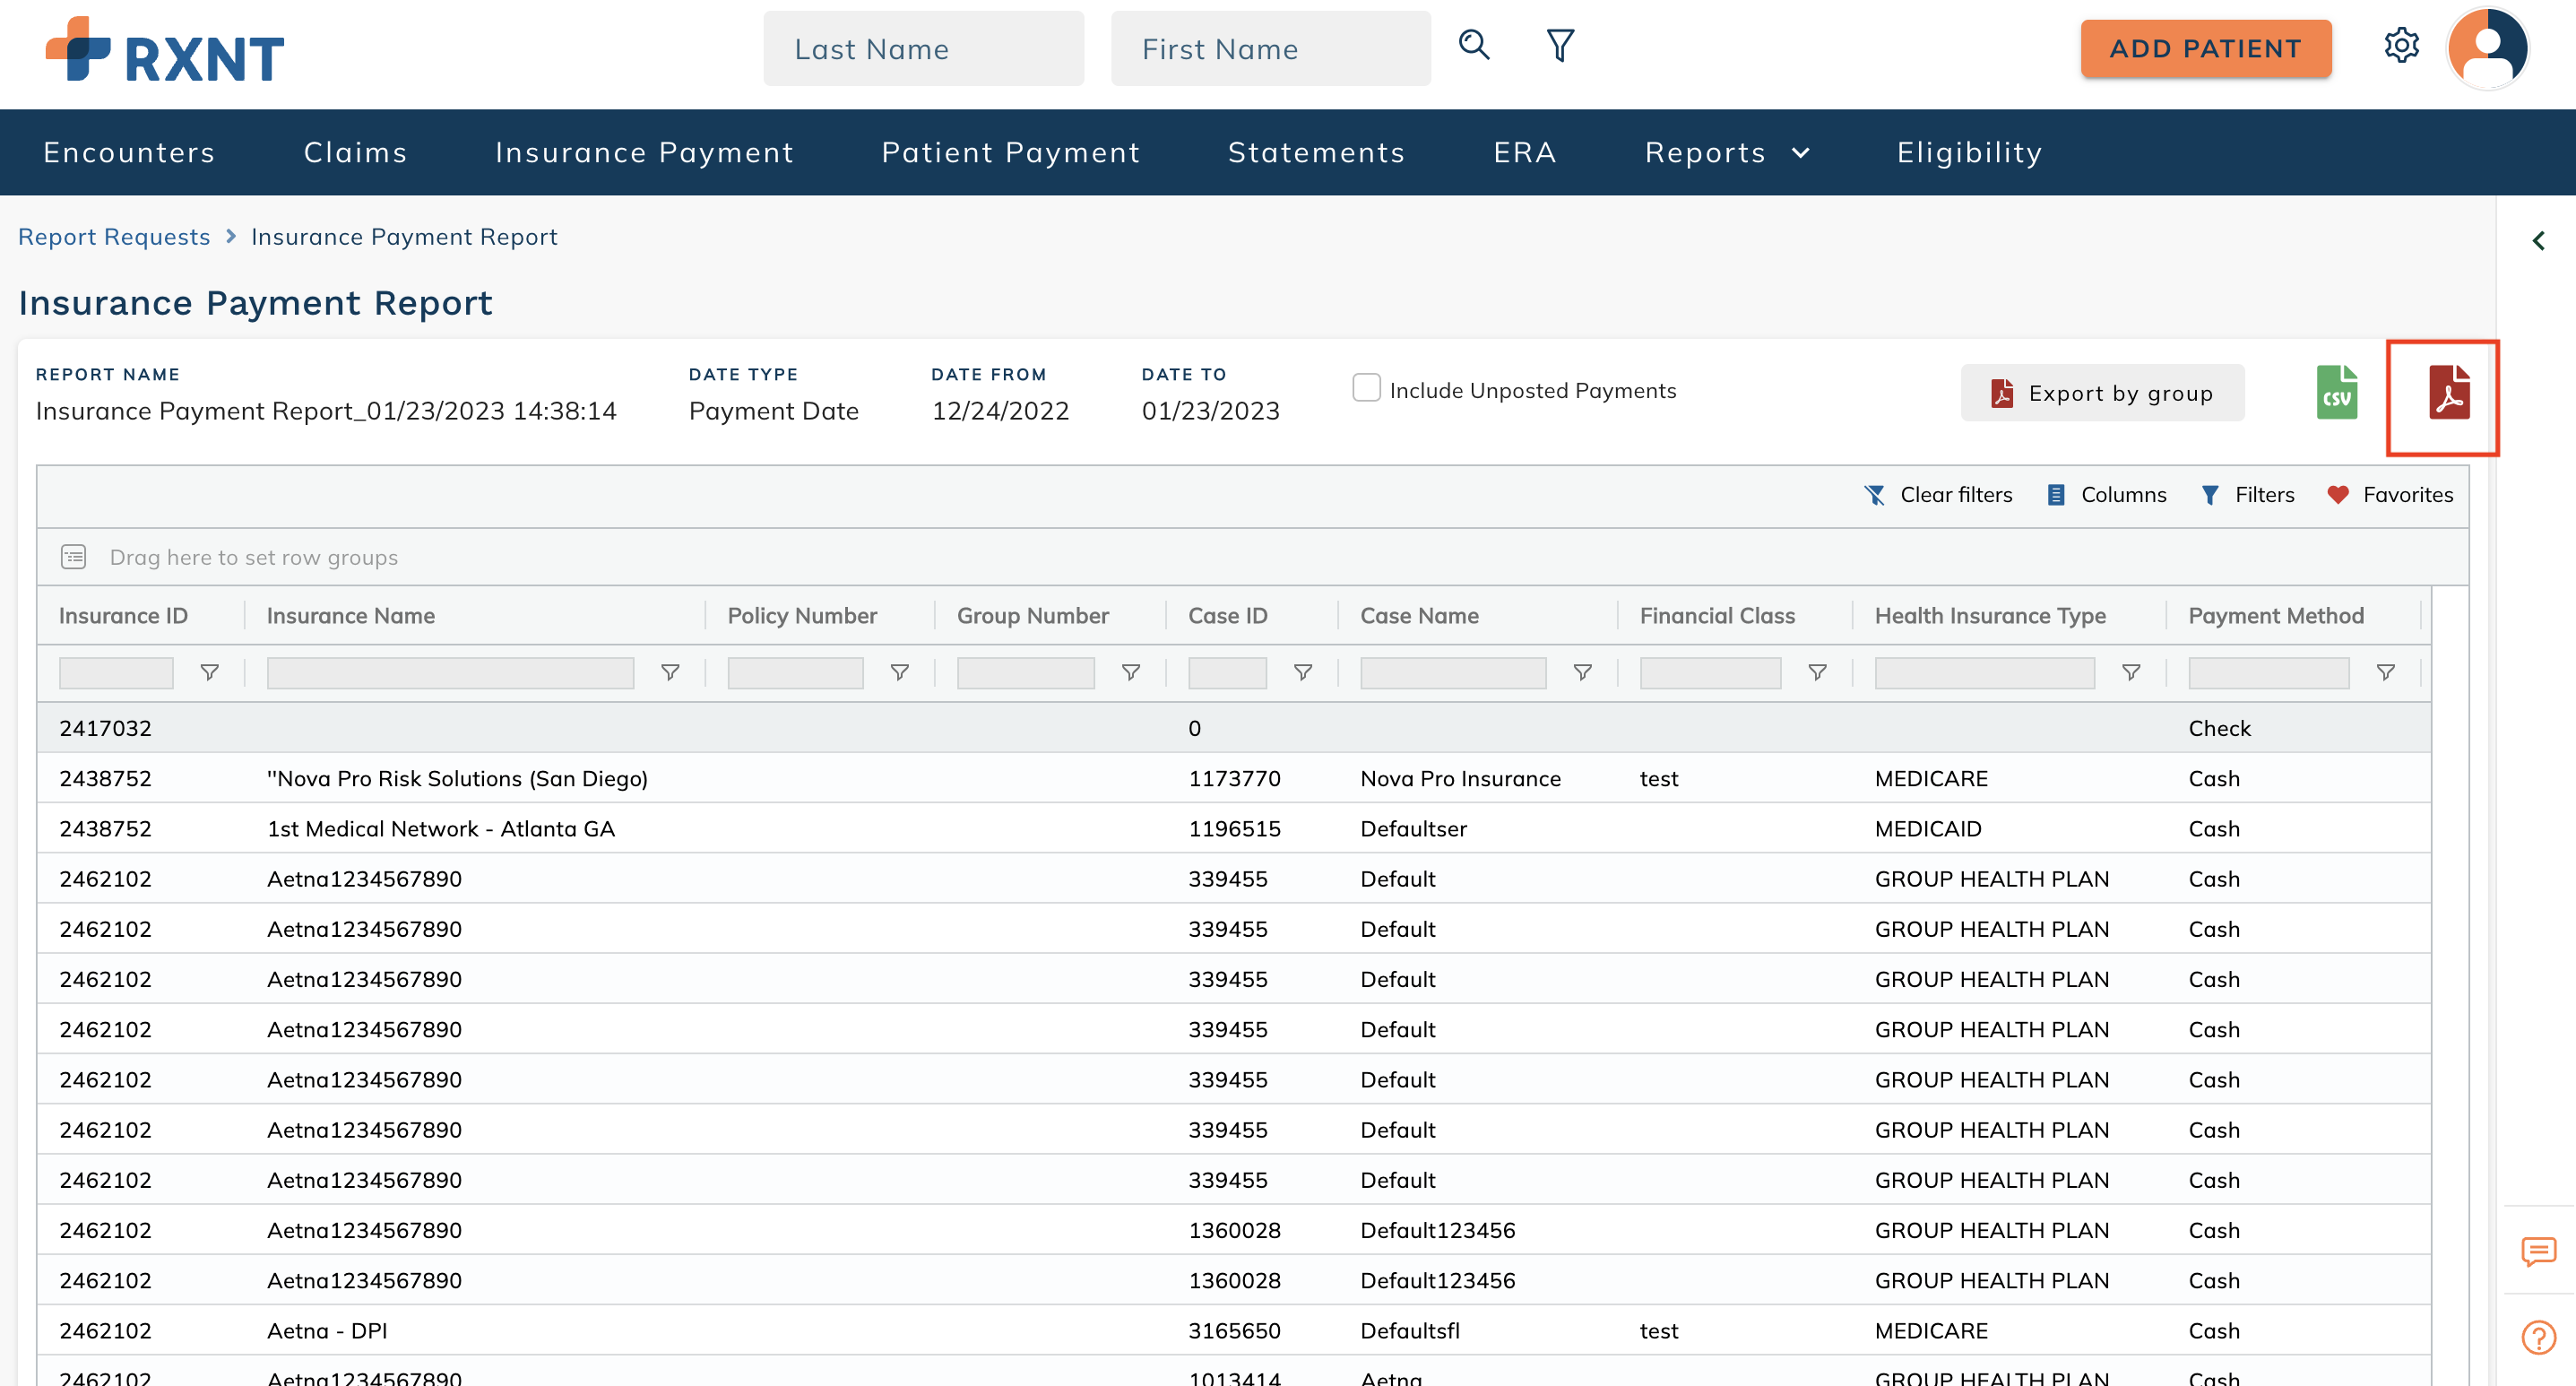Open Health Insurance Type filter funnel
The image size is (2576, 1386).
point(2130,673)
